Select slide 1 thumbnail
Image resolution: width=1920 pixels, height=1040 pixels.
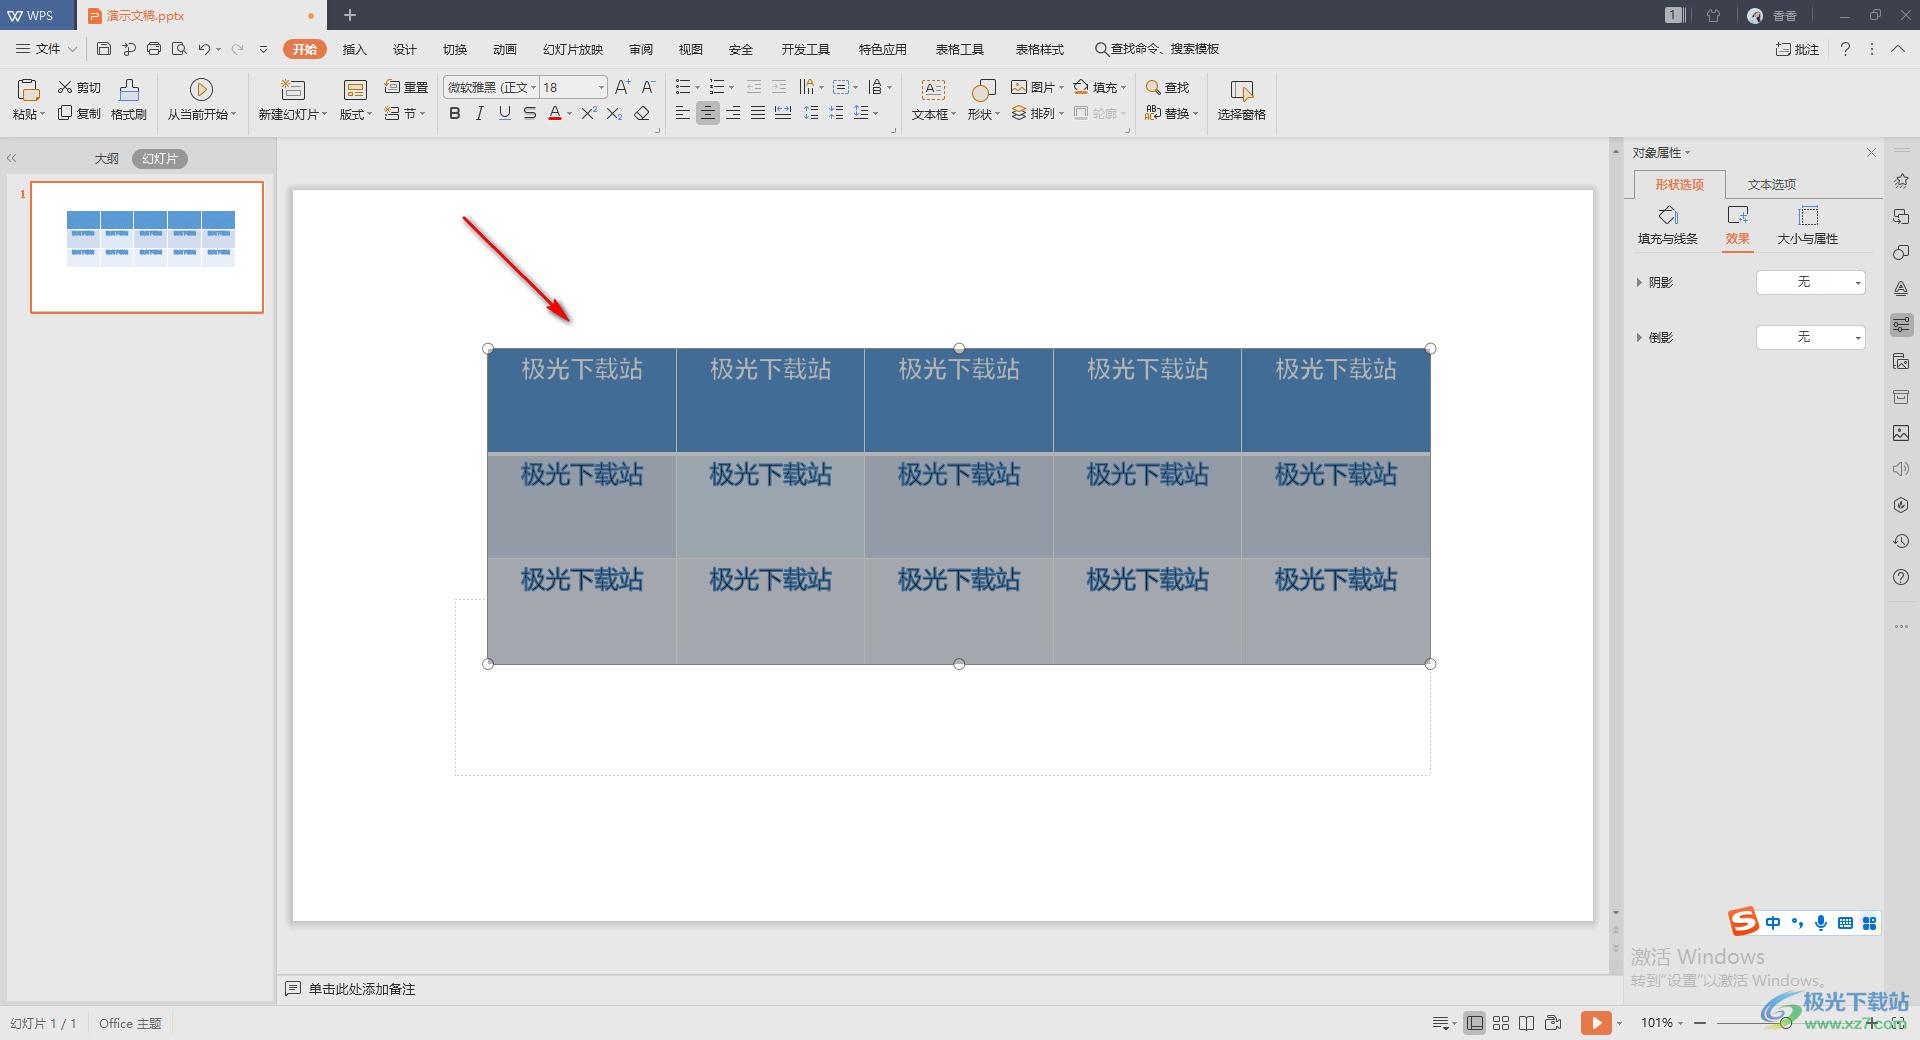147,247
